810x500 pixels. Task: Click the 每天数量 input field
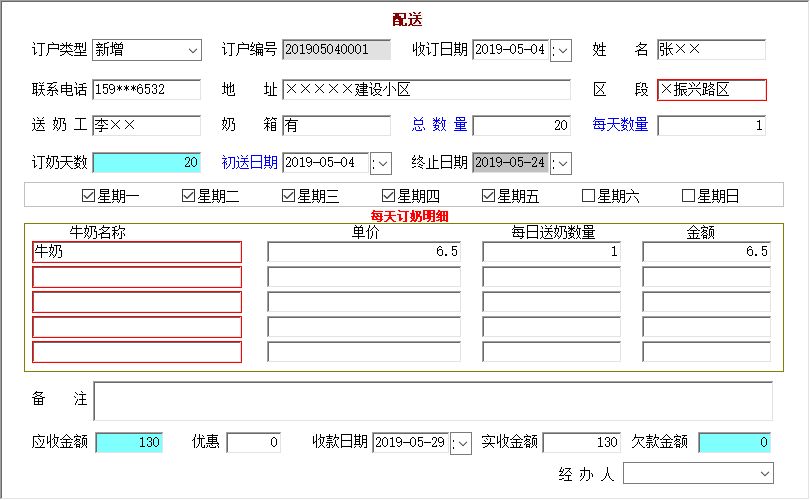tap(711, 125)
